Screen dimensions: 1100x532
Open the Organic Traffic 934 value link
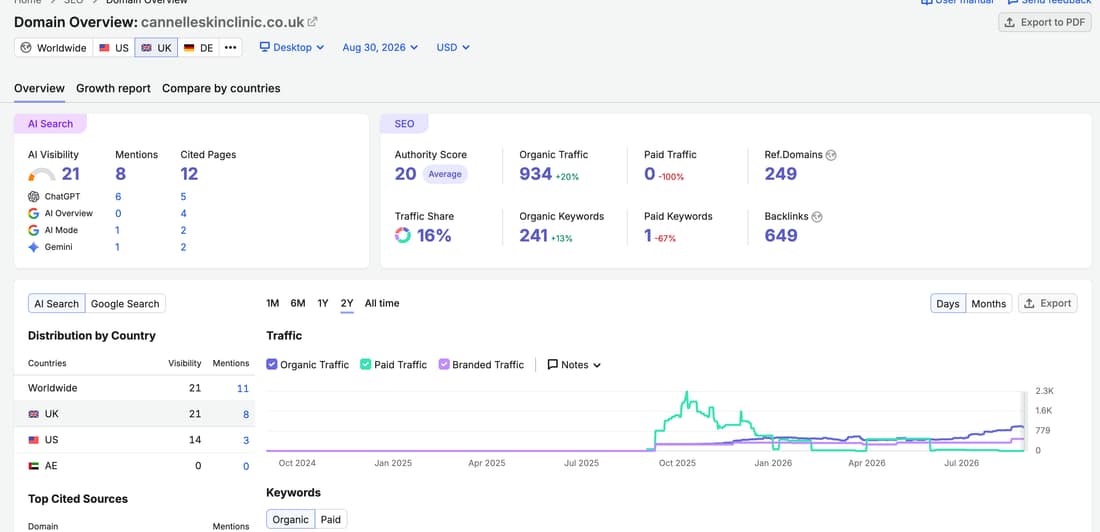pos(536,174)
